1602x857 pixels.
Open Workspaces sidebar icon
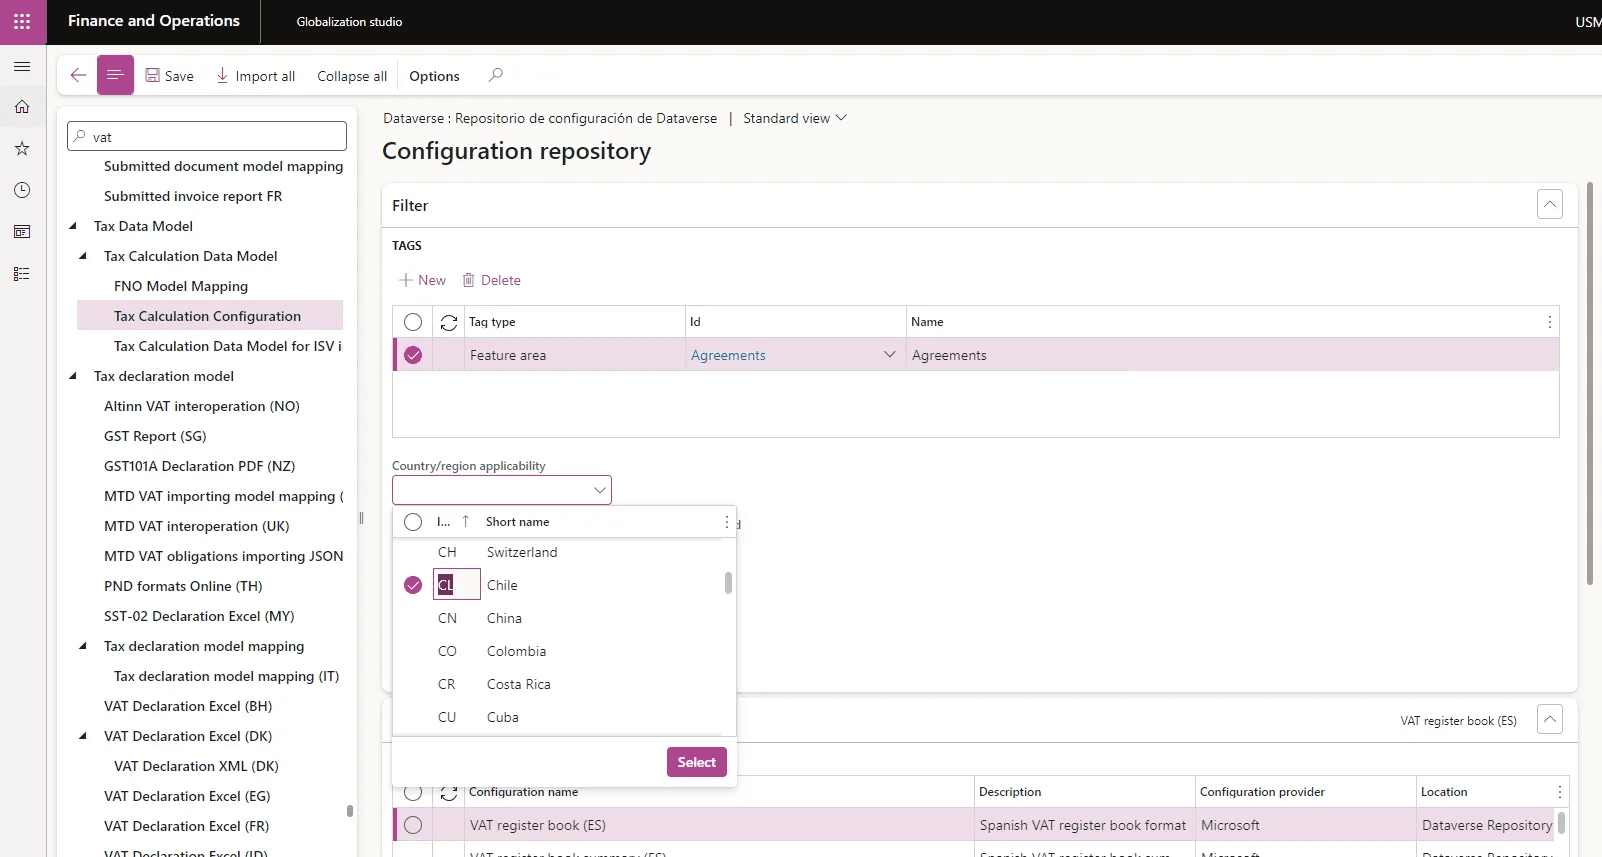(22, 232)
